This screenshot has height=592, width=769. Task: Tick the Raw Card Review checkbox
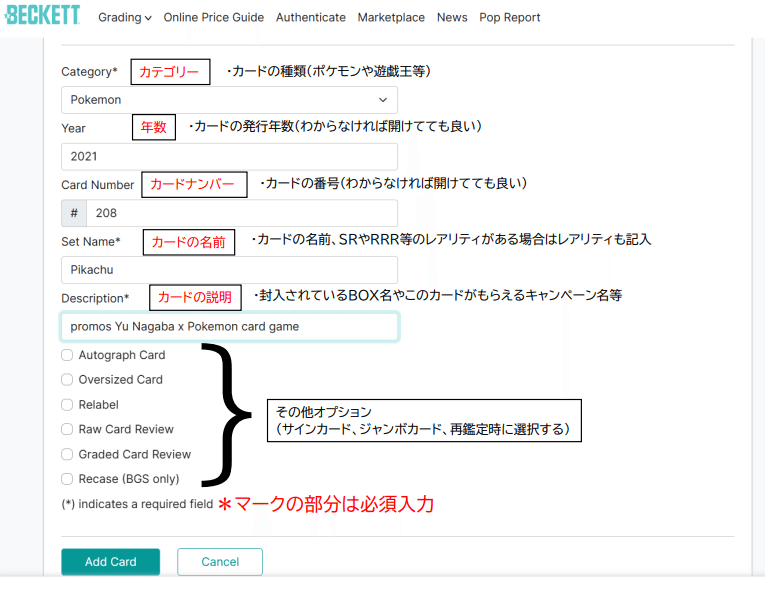pos(67,429)
